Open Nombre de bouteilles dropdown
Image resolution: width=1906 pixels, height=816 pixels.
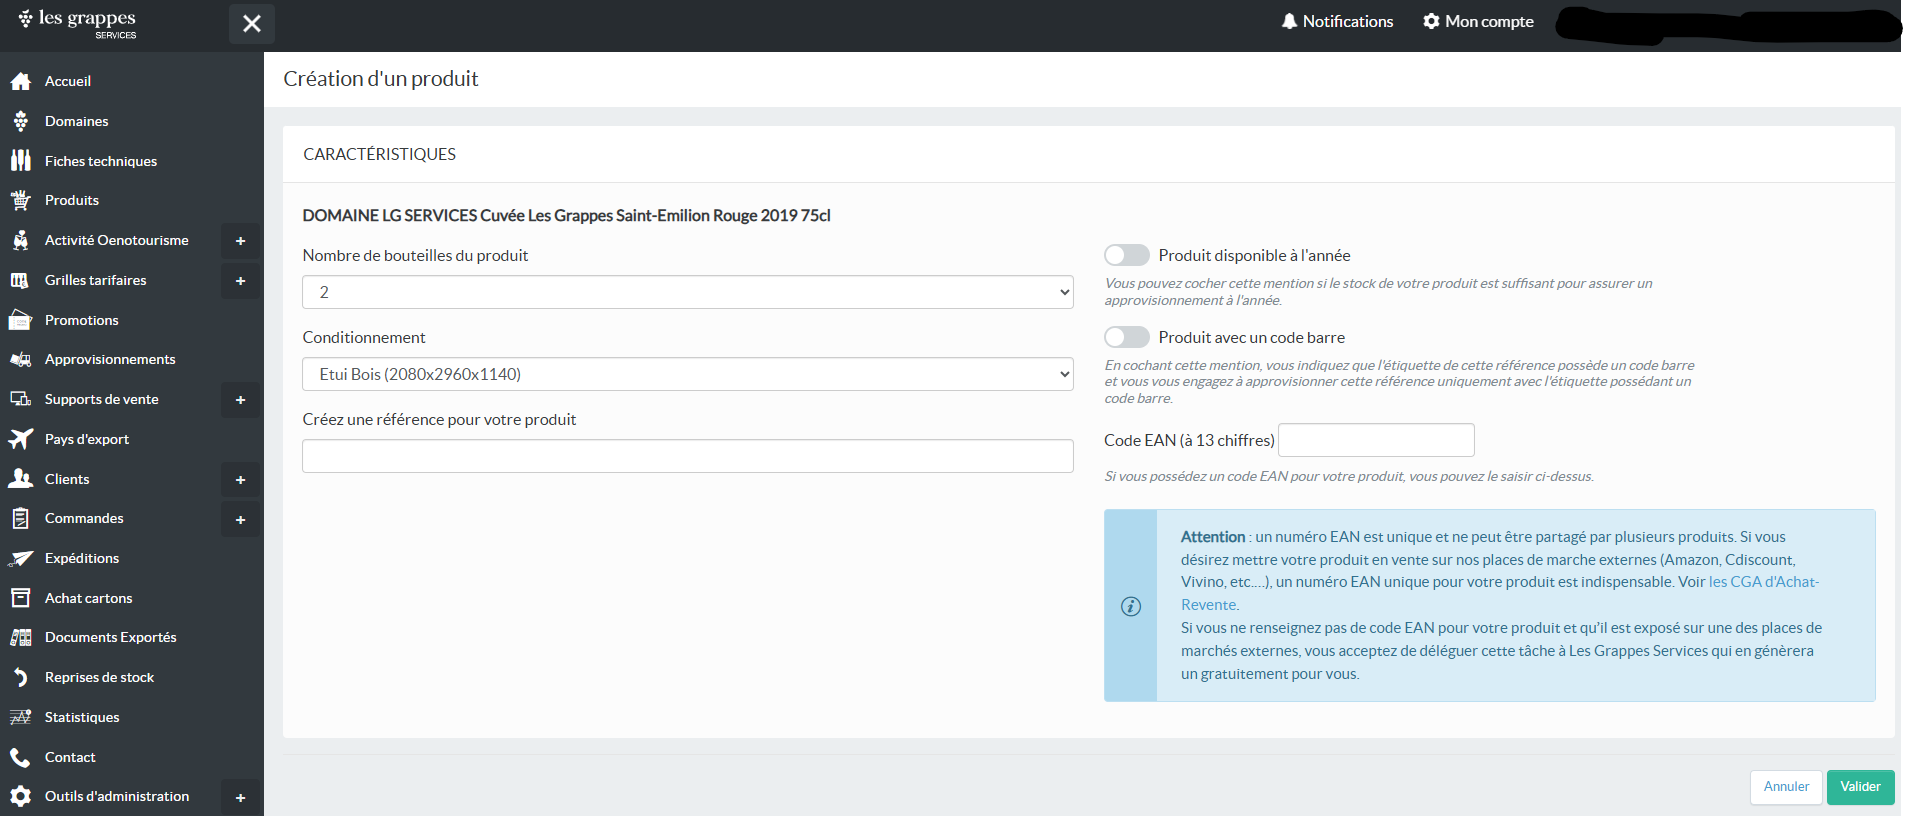(687, 292)
